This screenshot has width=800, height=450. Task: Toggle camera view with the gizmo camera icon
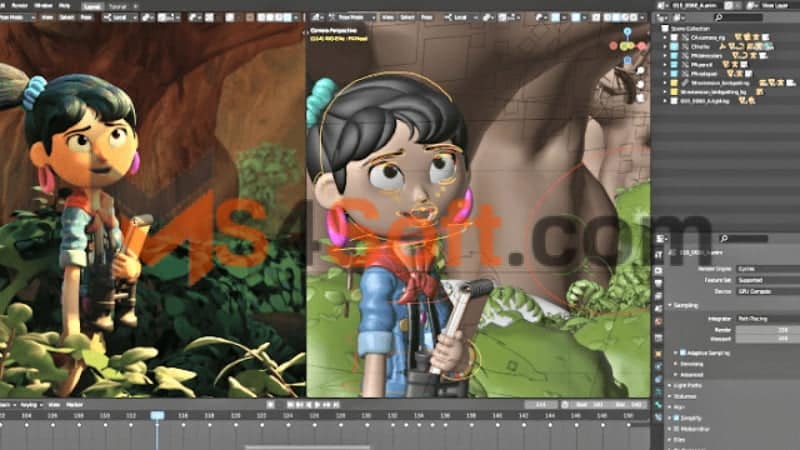(641, 97)
